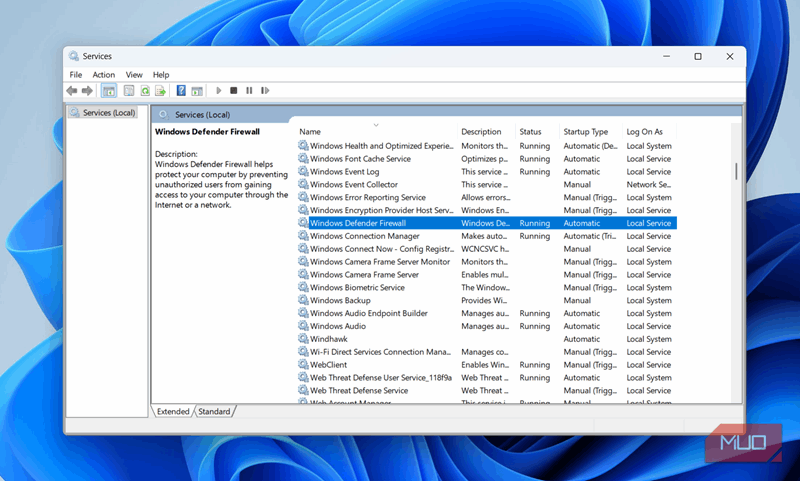Image resolution: width=800 pixels, height=481 pixels.
Task: Select Services (Local) in console tree
Action: [x=108, y=113]
